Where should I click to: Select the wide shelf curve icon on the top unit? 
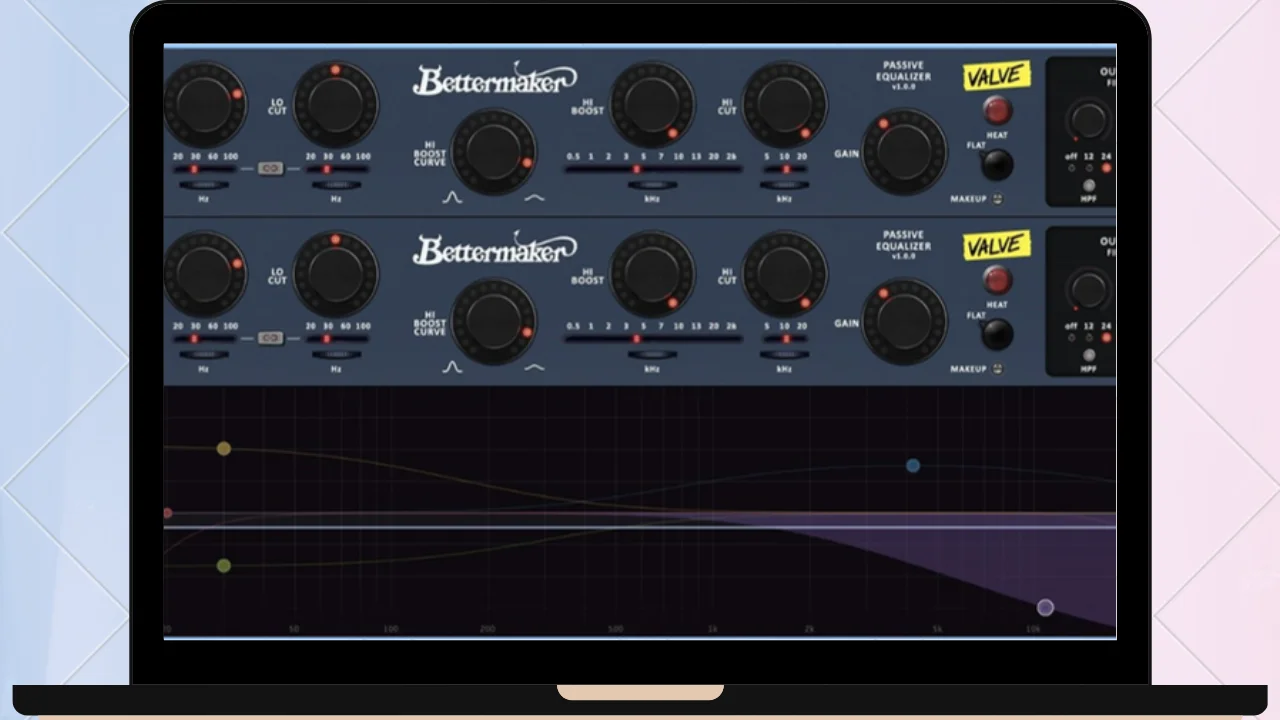[535, 197]
